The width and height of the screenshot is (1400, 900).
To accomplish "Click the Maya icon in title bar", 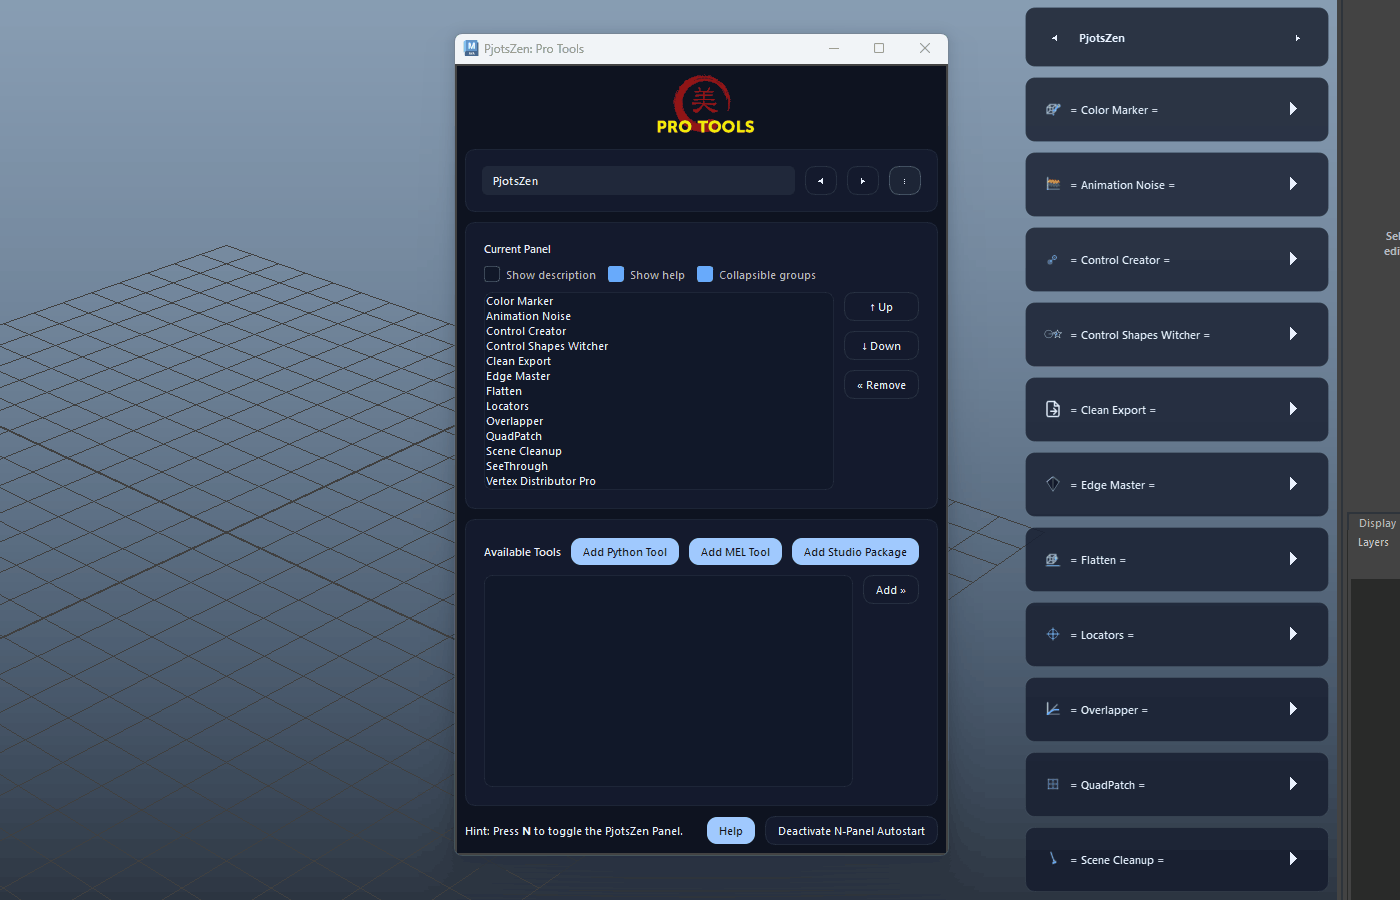I will (471, 48).
